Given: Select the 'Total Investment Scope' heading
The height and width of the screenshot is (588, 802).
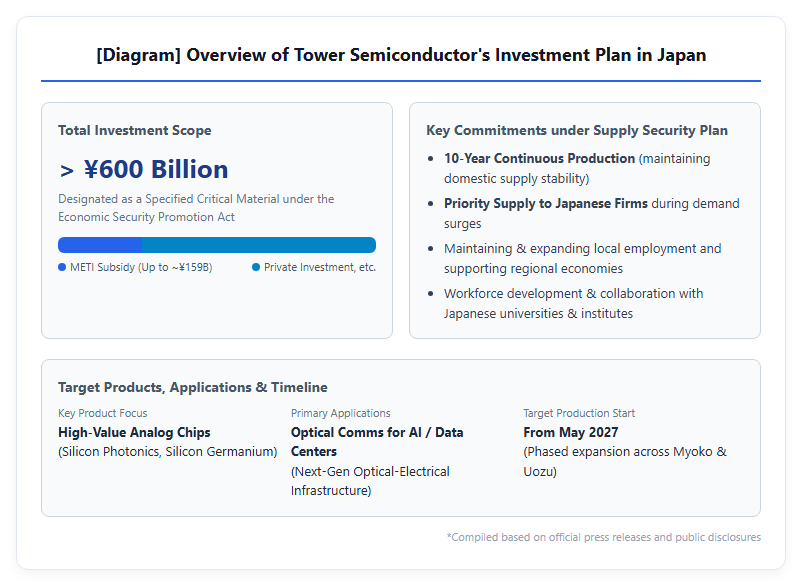Looking at the screenshot, I should tap(135, 130).
